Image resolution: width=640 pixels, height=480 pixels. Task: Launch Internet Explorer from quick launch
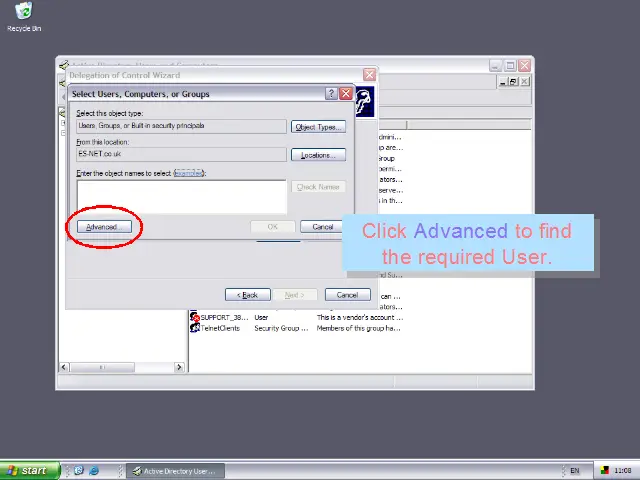coord(94,470)
